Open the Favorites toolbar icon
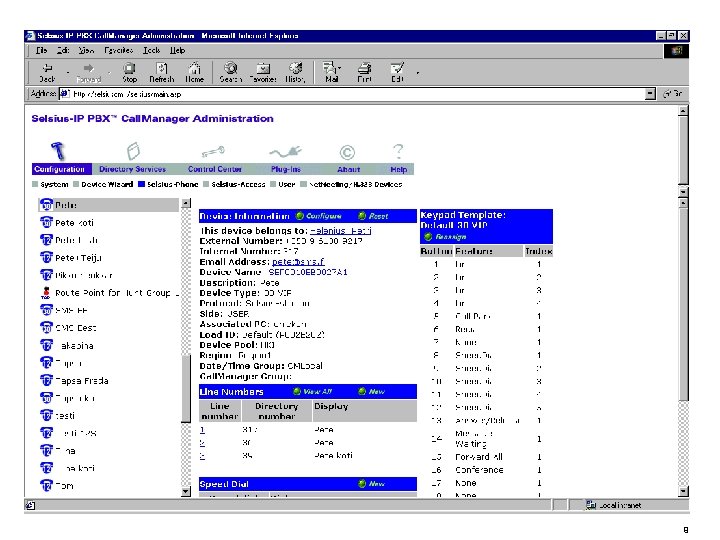 pyautogui.click(x=263, y=73)
